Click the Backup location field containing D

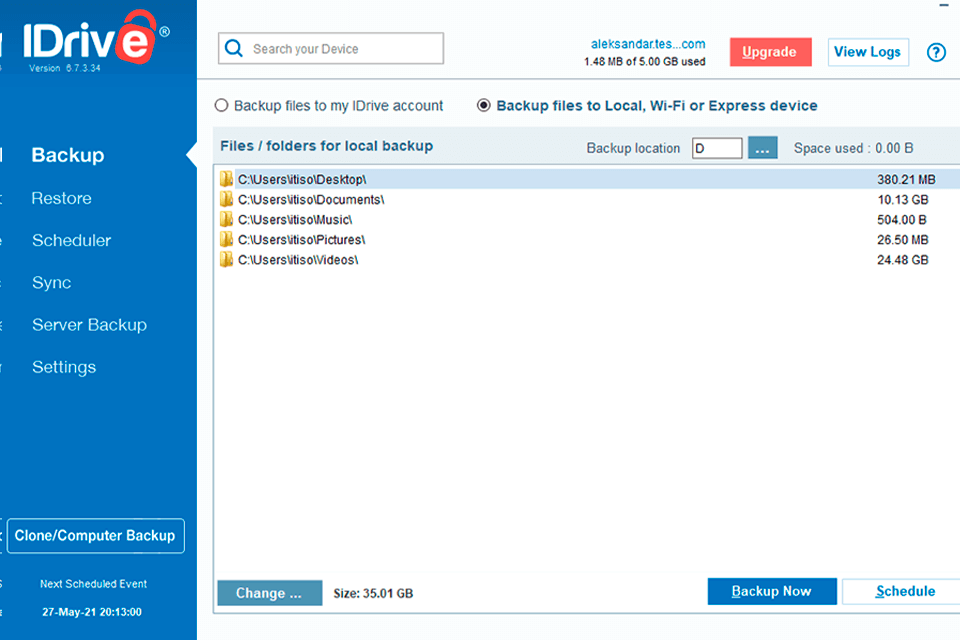pyautogui.click(x=717, y=148)
